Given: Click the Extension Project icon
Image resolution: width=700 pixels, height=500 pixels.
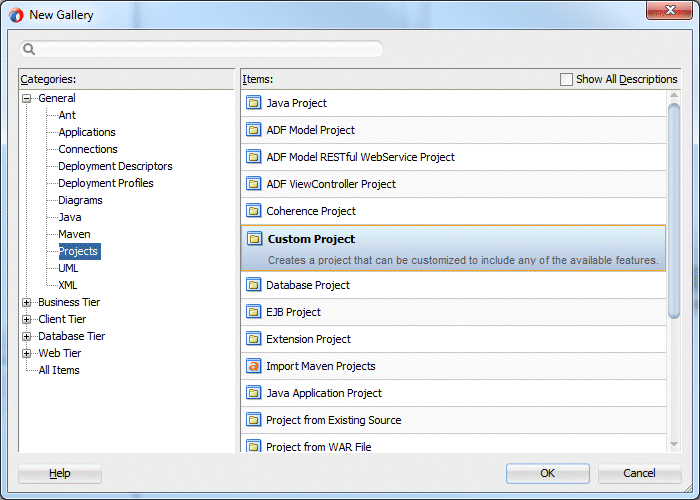Looking at the screenshot, I should (254, 339).
